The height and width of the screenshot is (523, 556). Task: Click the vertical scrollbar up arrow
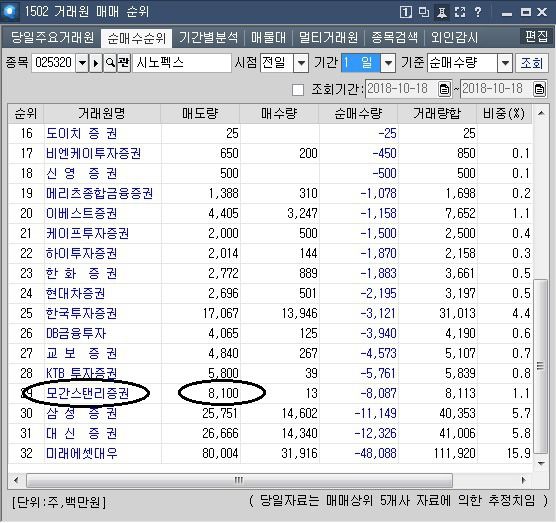541,113
